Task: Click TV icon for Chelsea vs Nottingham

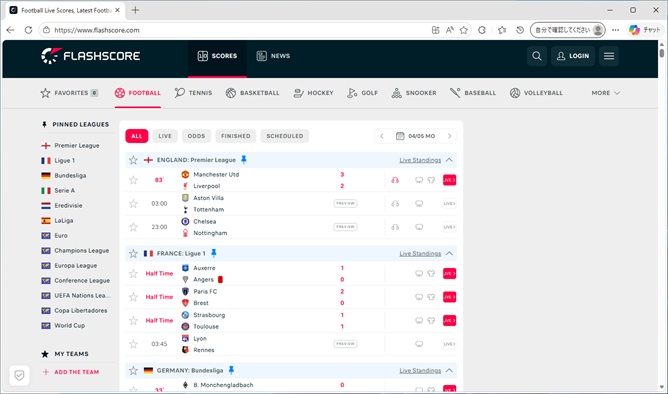Action: pyautogui.click(x=419, y=227)
